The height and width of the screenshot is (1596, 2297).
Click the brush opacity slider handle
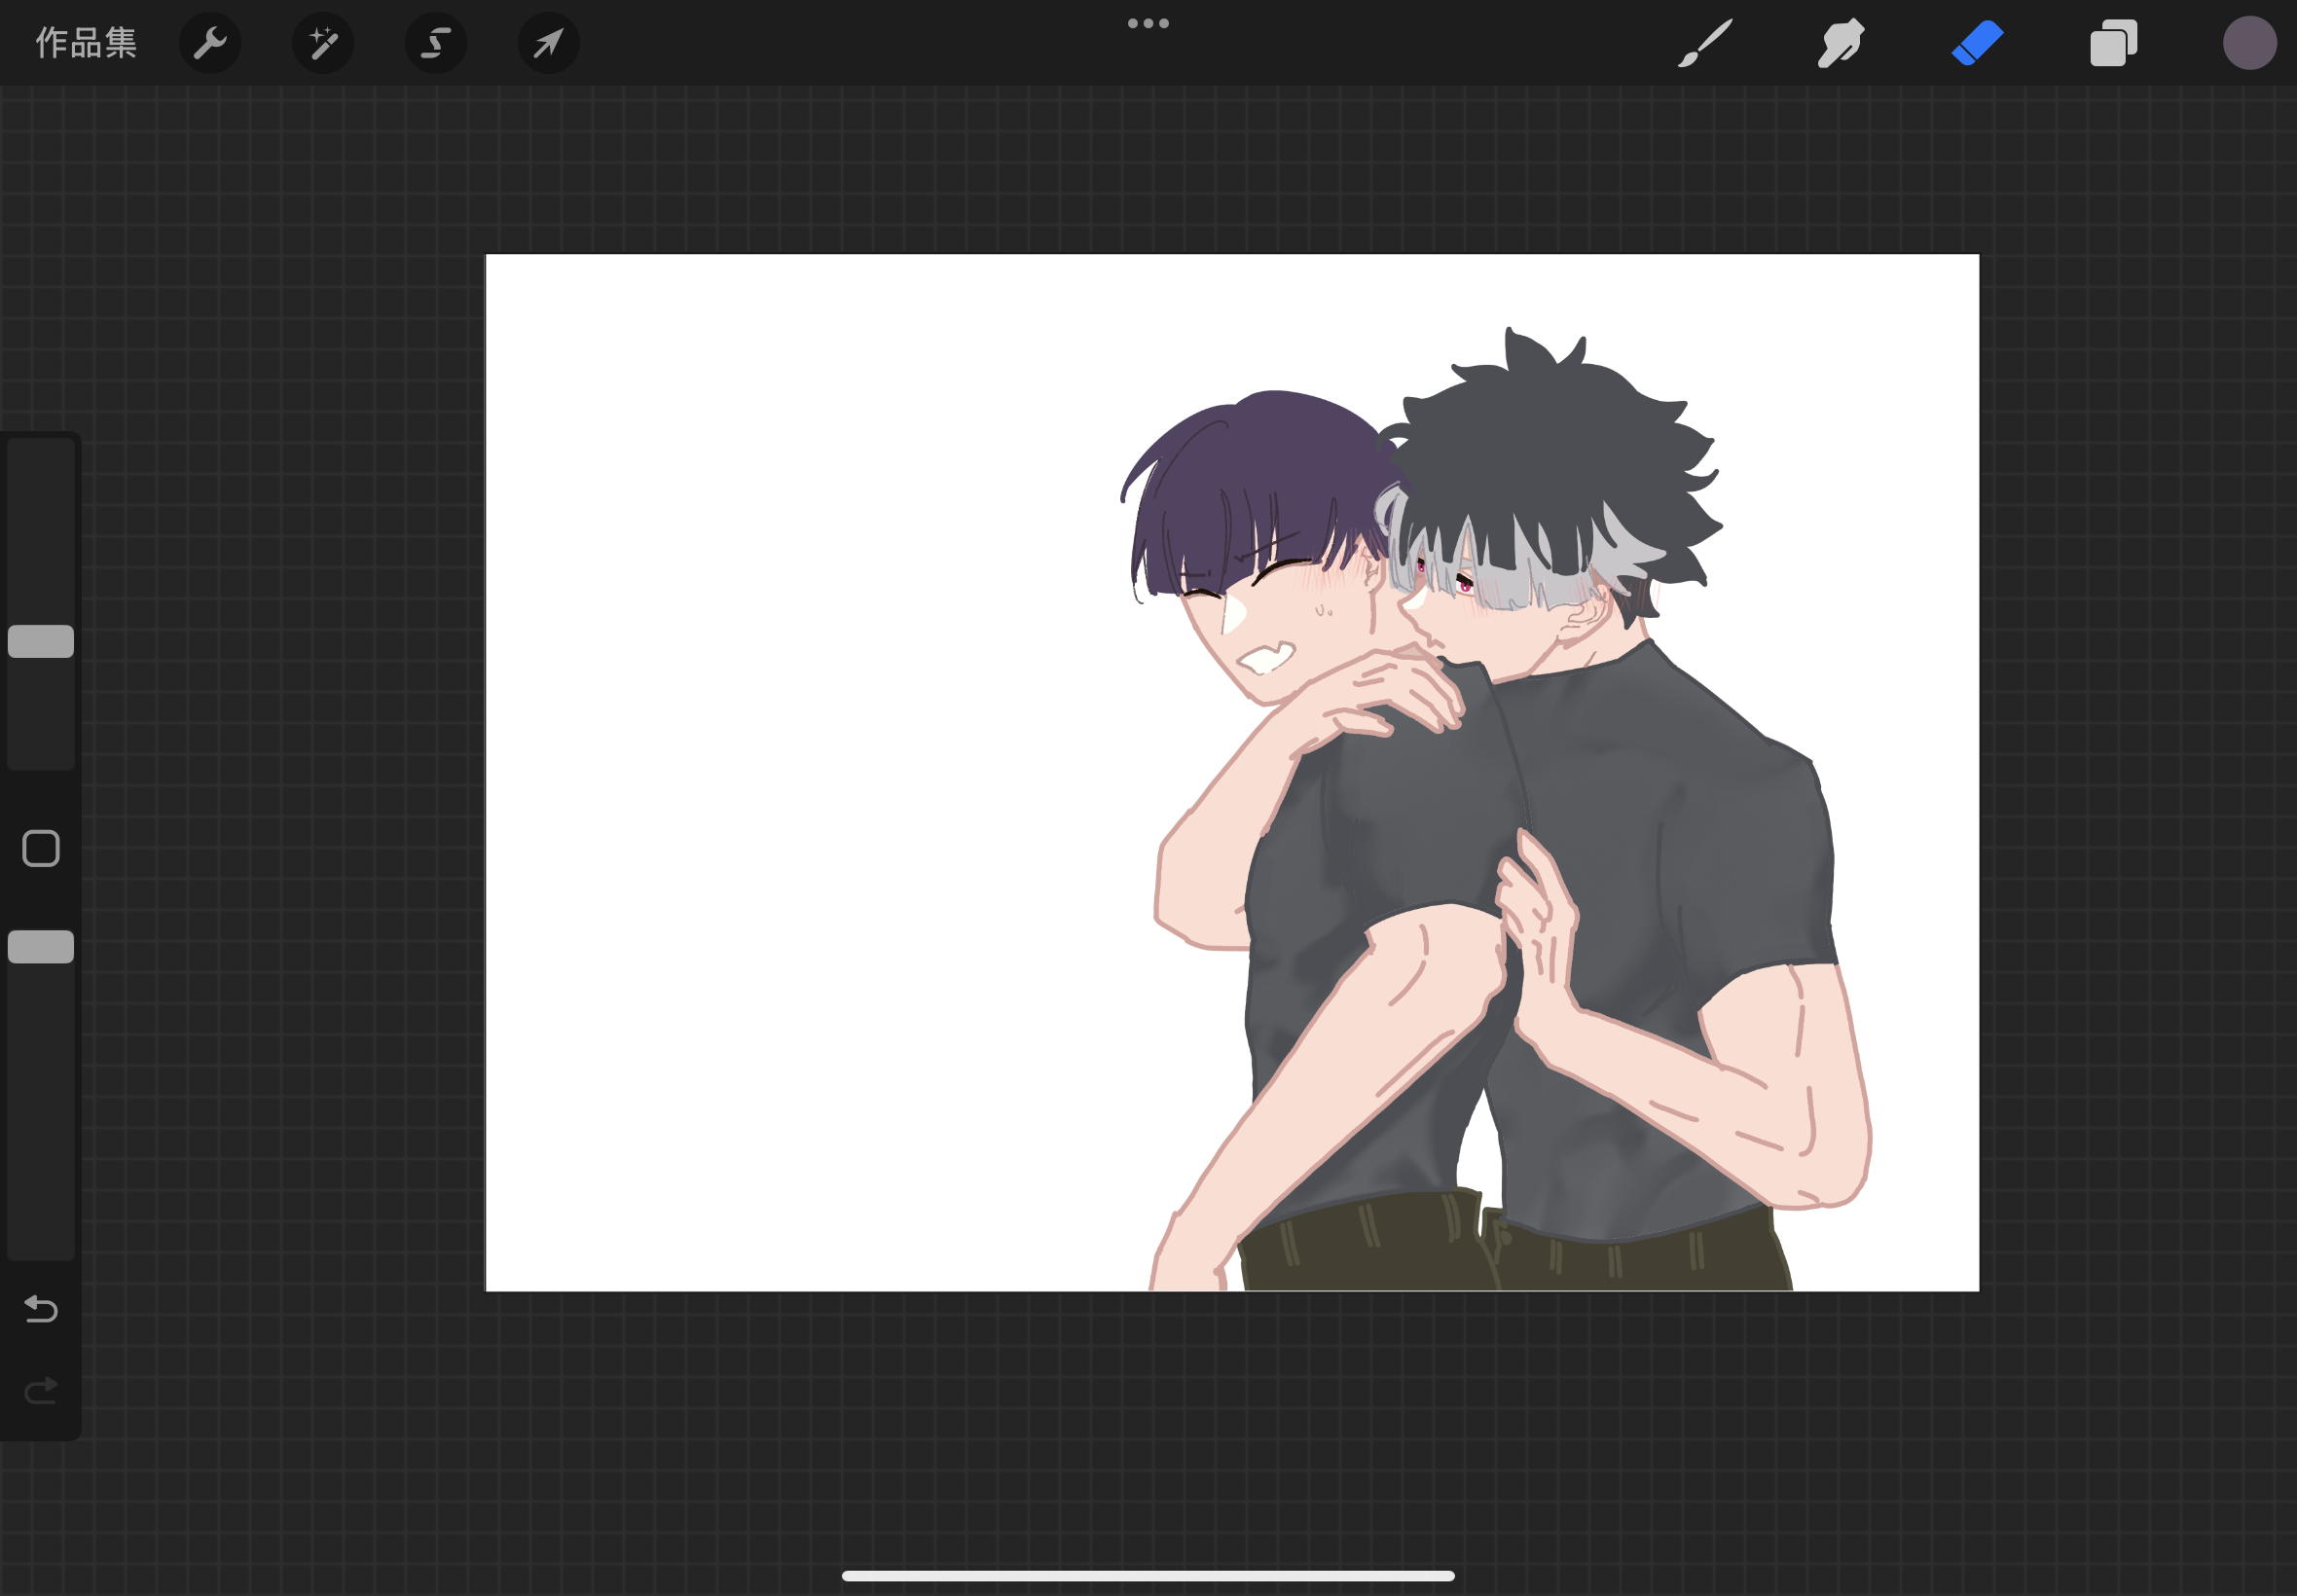(x=41, y=946)
